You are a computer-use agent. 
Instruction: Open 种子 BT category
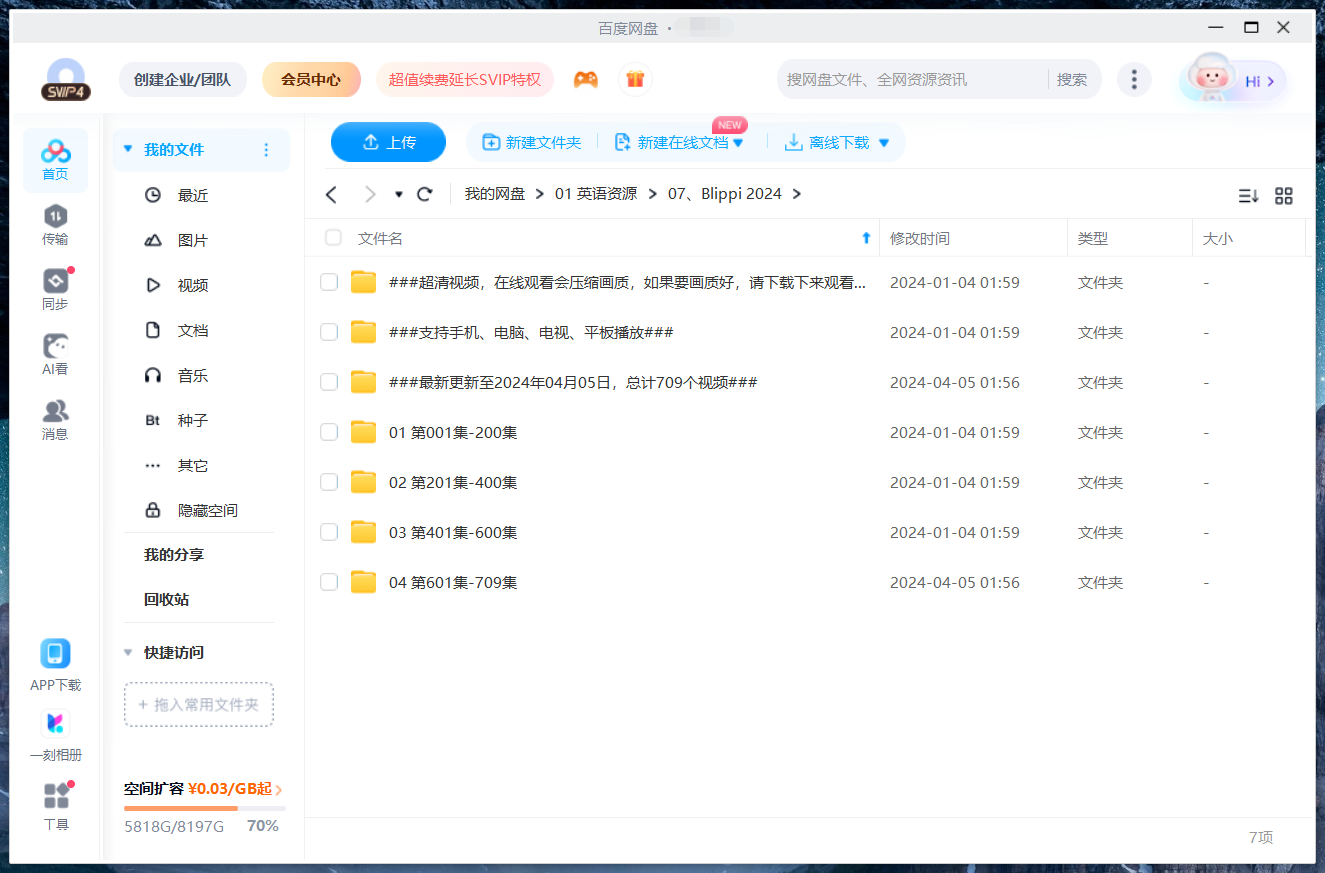coord(193,420)
